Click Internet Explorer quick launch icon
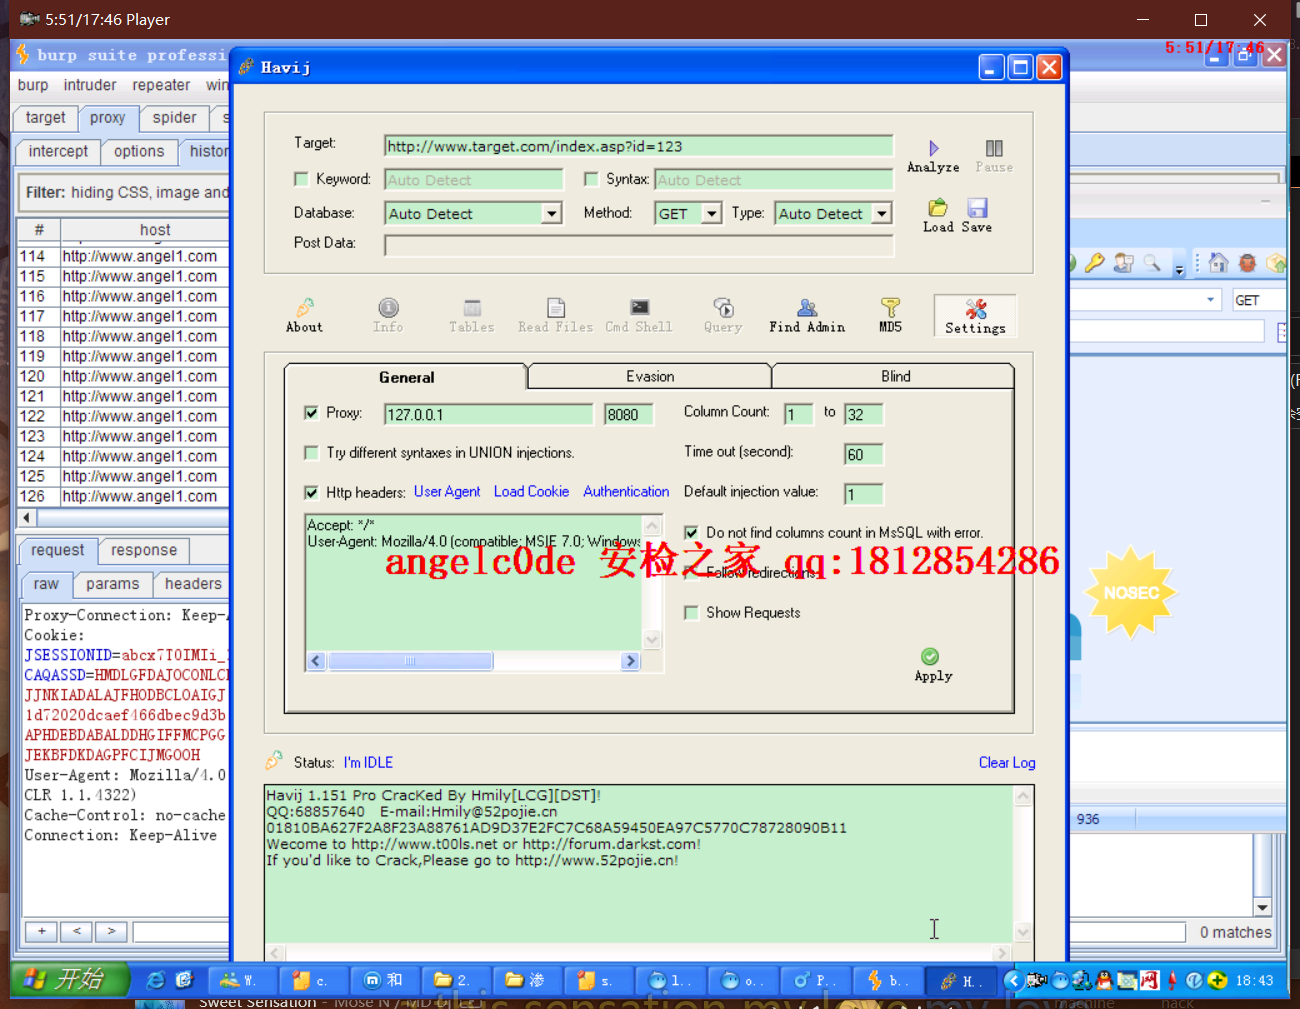 click(x=155, y=980)
